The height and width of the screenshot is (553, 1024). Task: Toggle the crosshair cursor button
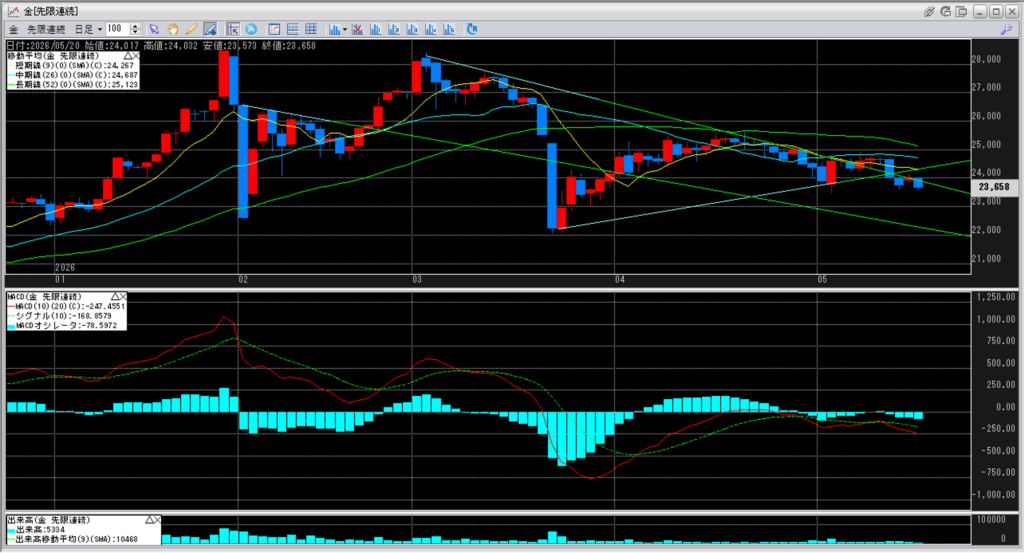click(x=233, y=29)
